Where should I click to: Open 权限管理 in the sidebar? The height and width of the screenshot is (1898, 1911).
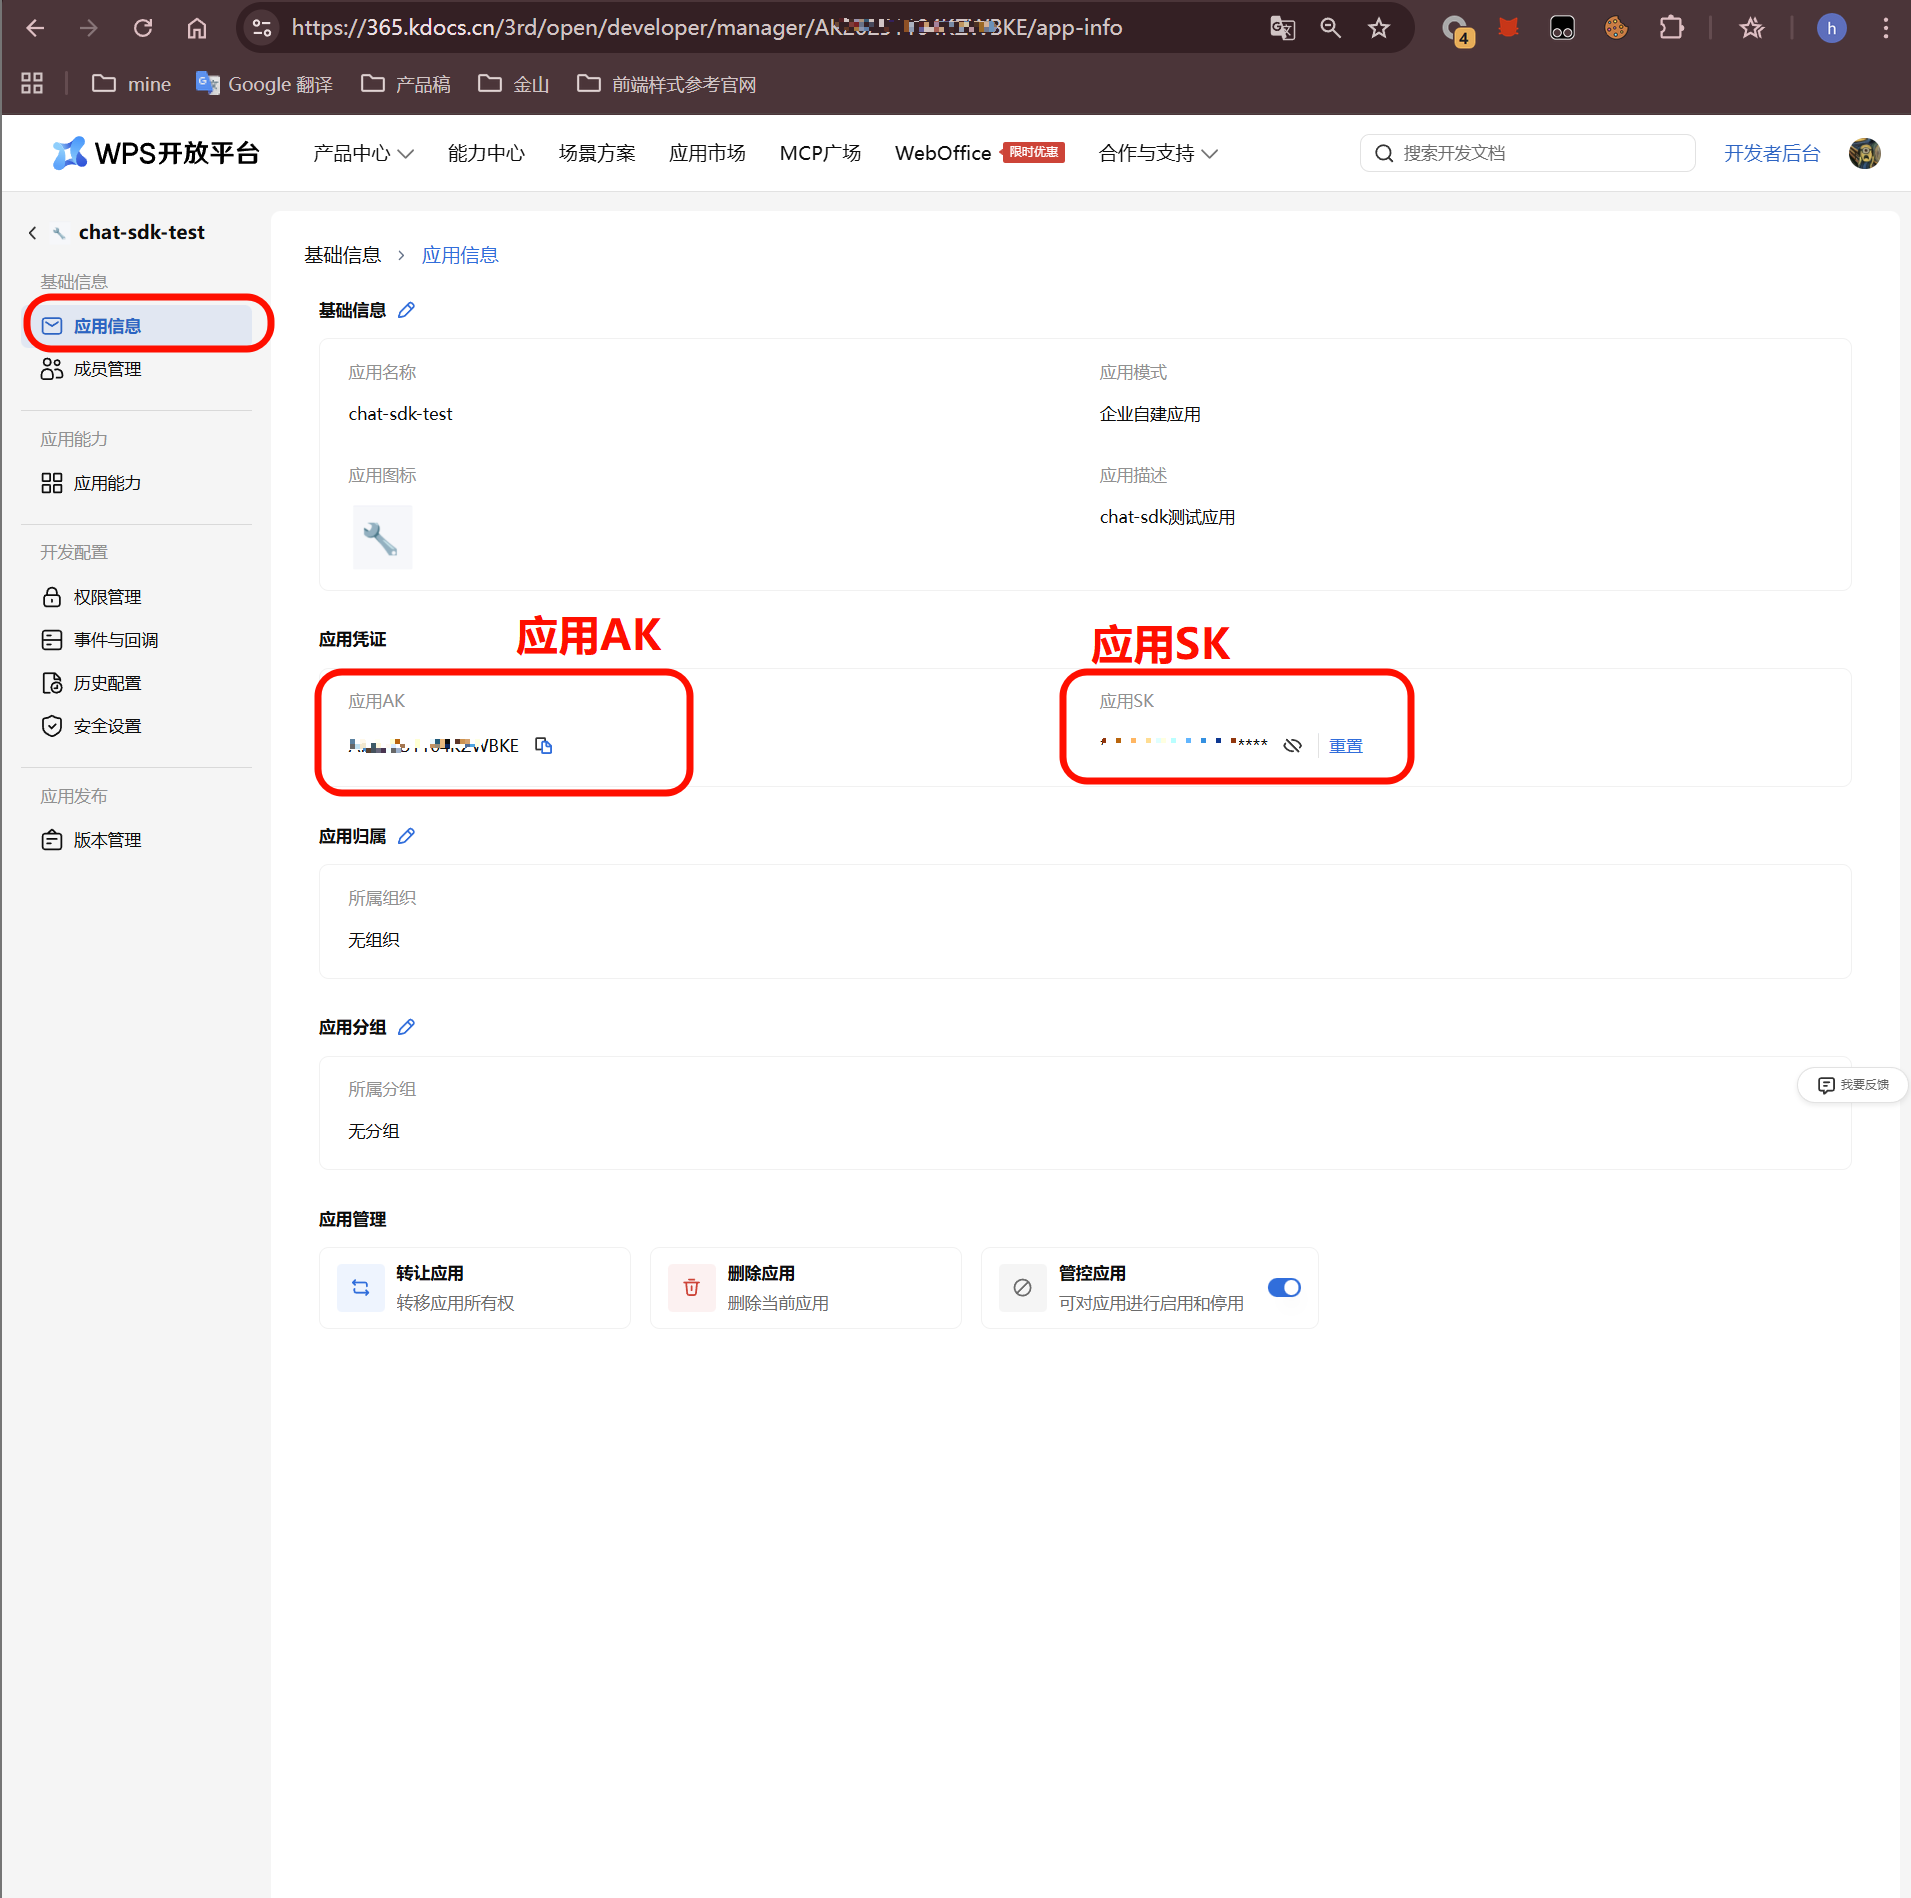[107, 597]
